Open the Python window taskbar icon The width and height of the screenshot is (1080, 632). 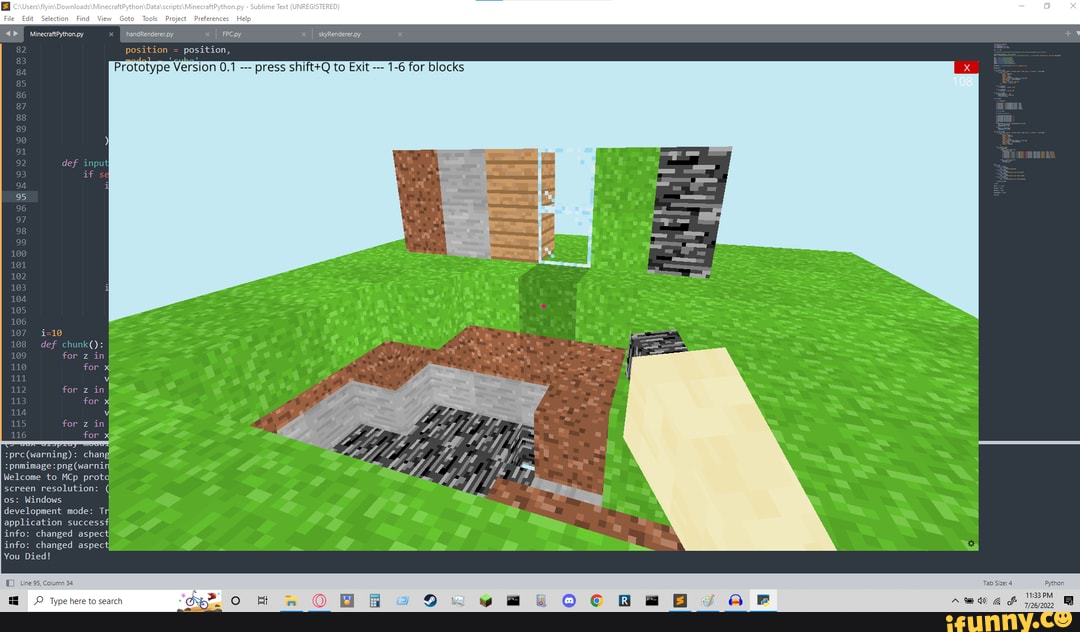point(763,601)
